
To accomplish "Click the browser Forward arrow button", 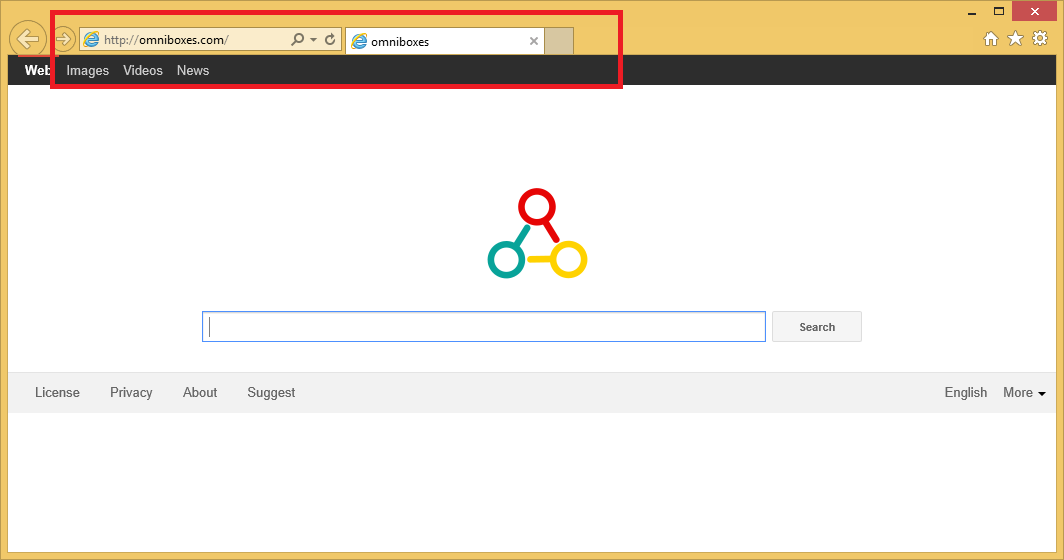I will coord(63,39).
